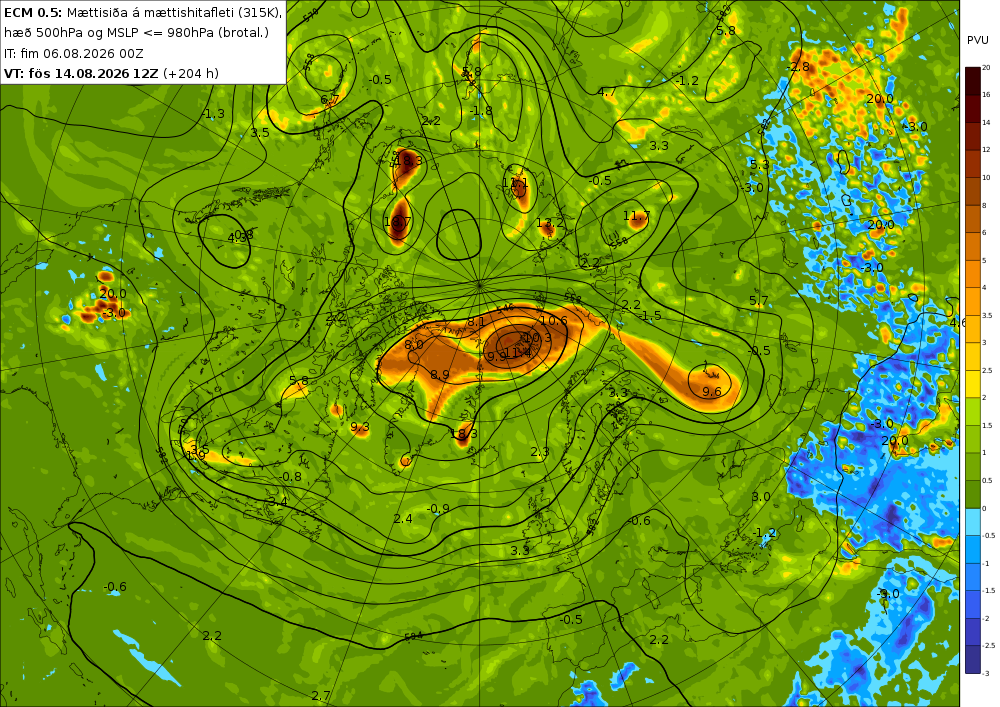
Task: Click the '2.3' PV value label
Action: click(540, 451)
